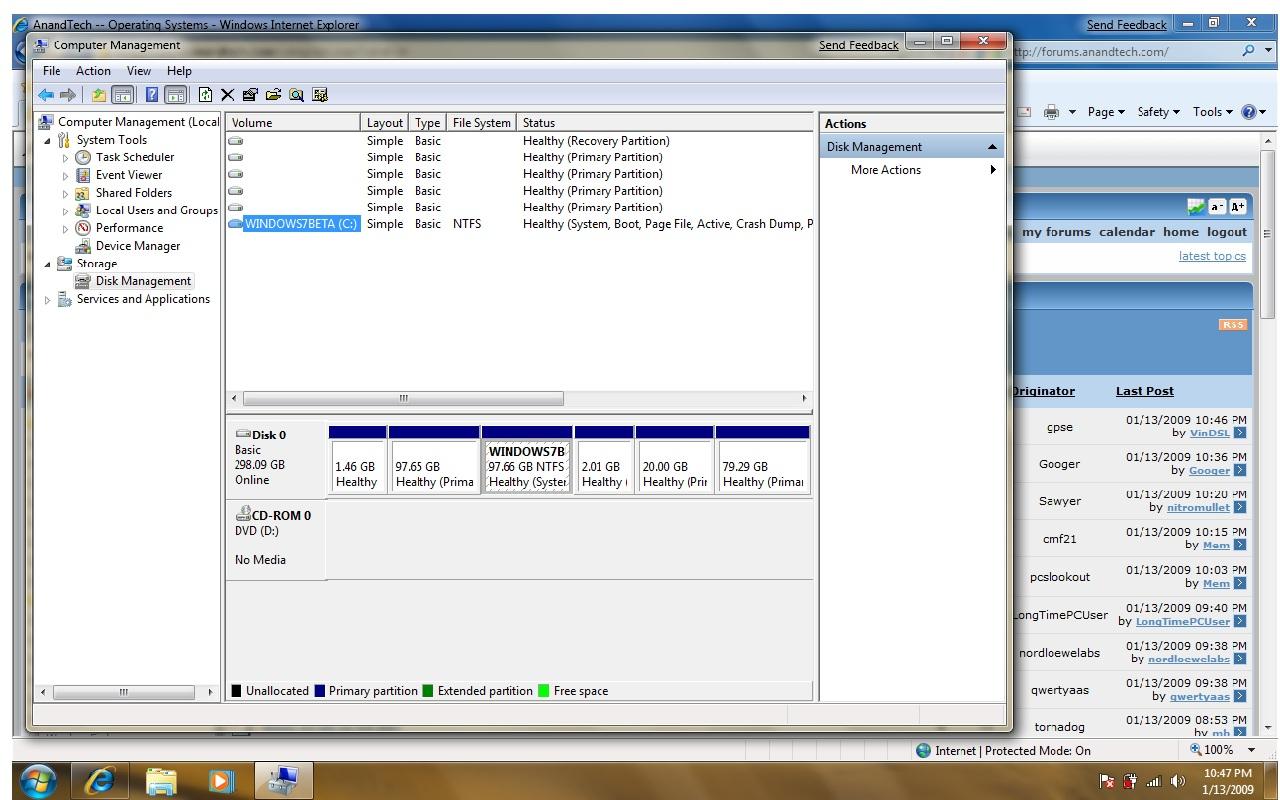Click the Free space green legend swatch
The width and height of the screenshot is (1280, 800).
[x=544, y=691]
